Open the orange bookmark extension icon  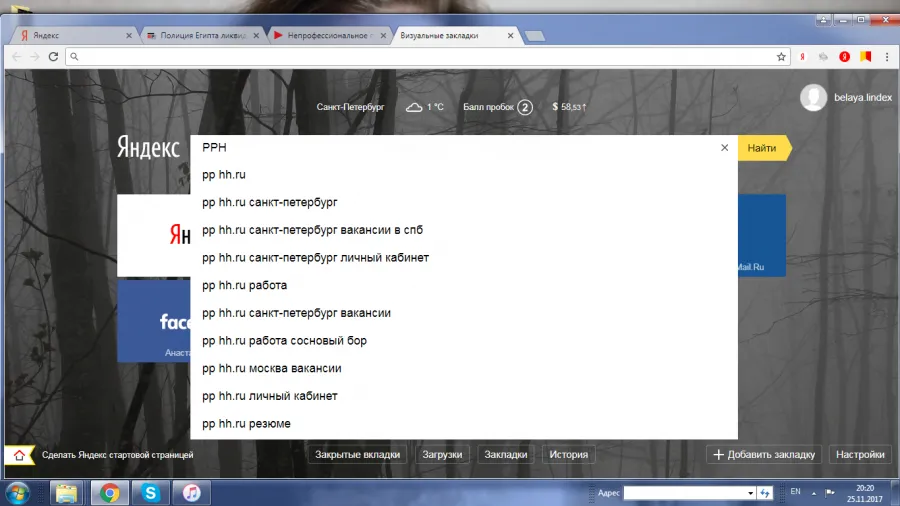pos(866,56)
